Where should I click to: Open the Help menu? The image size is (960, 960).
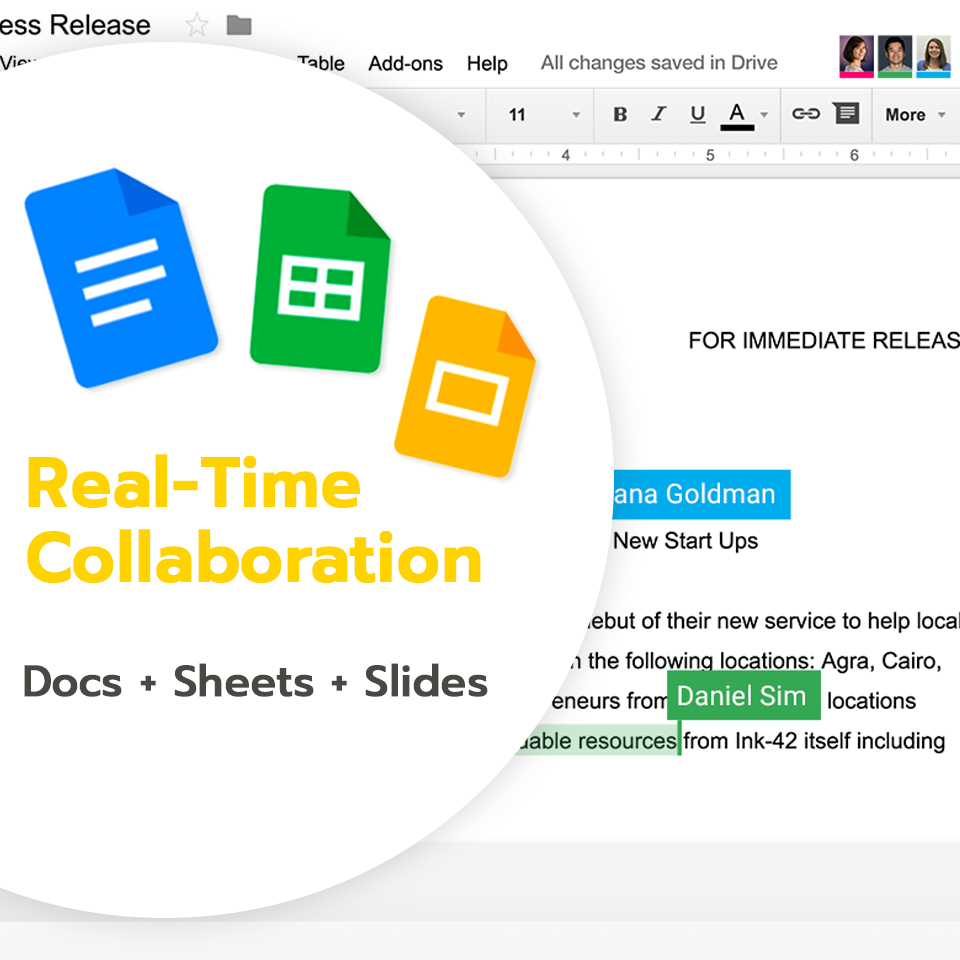[487, 63]
